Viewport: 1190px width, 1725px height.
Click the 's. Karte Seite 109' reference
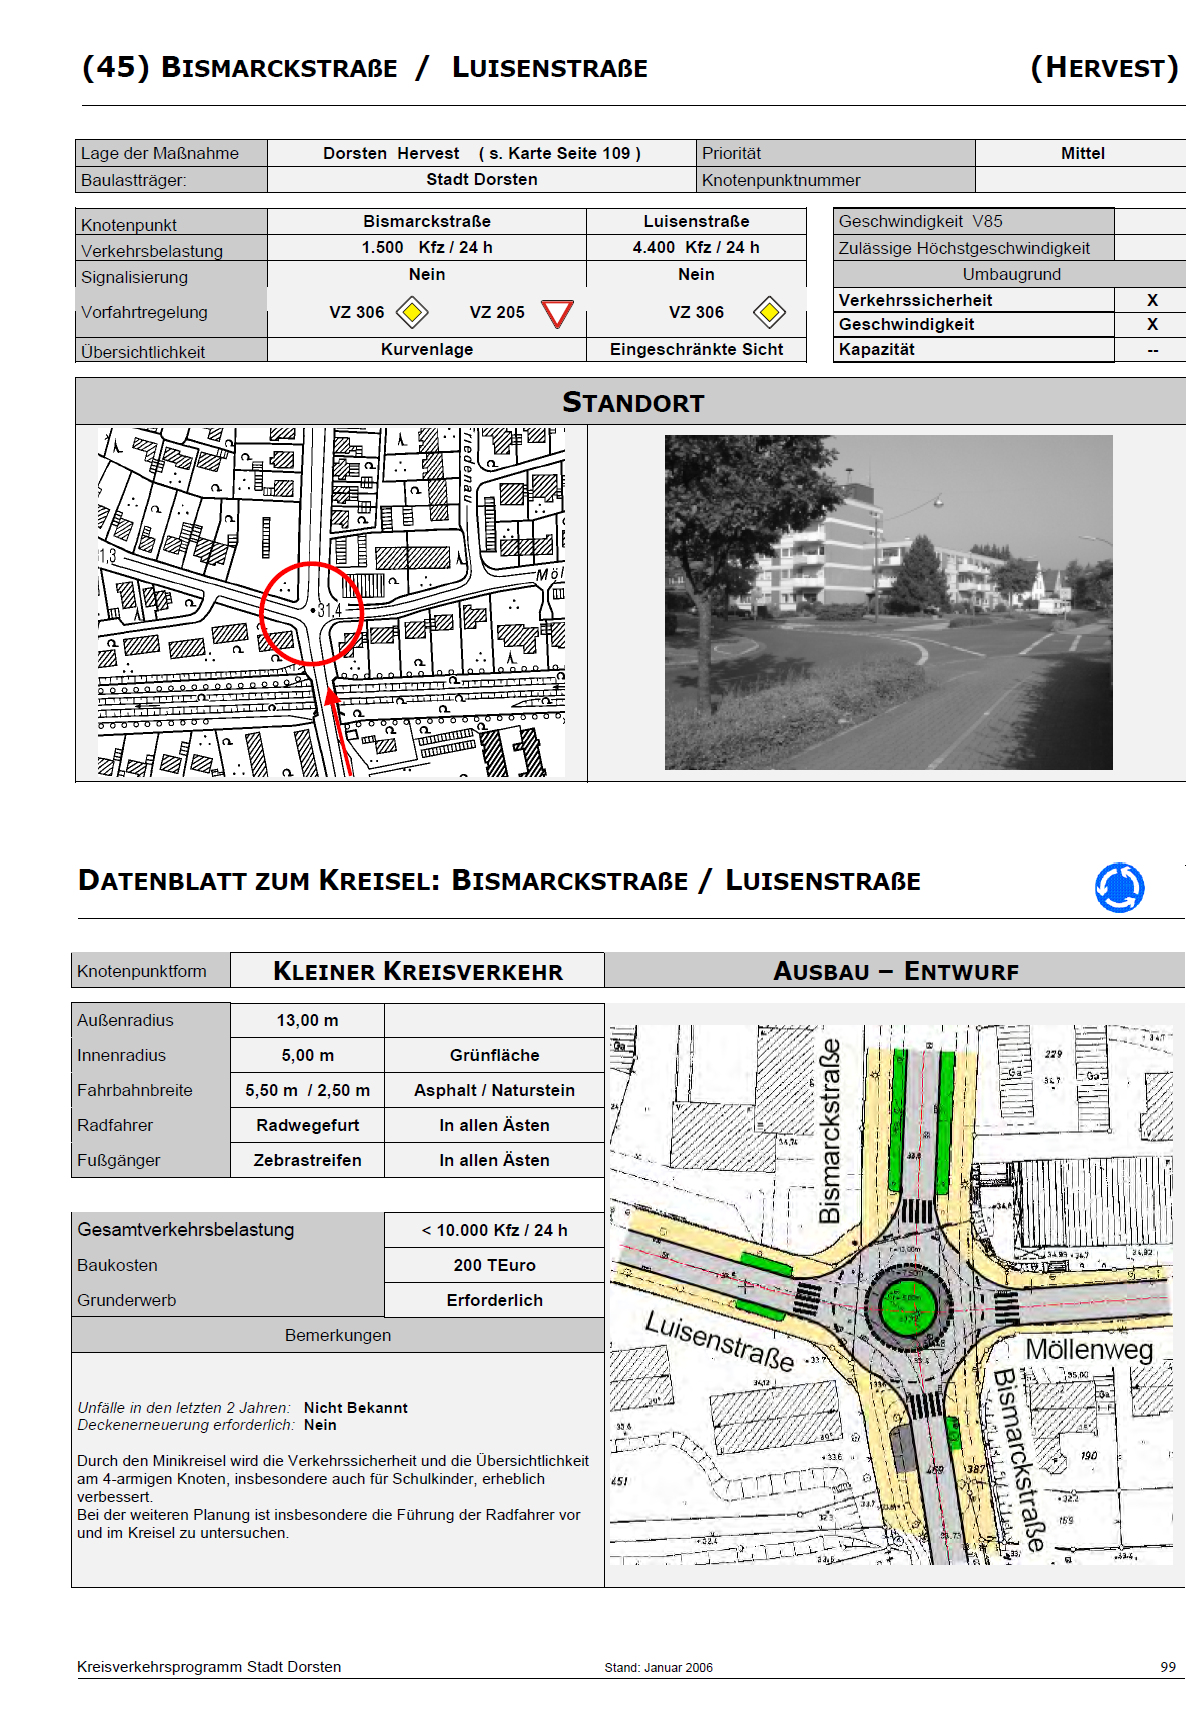click(x=560, y=153)
